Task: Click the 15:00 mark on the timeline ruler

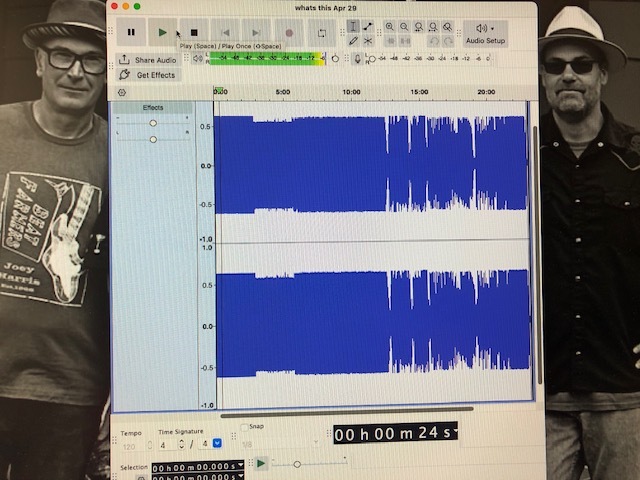Action: point(419,92)
